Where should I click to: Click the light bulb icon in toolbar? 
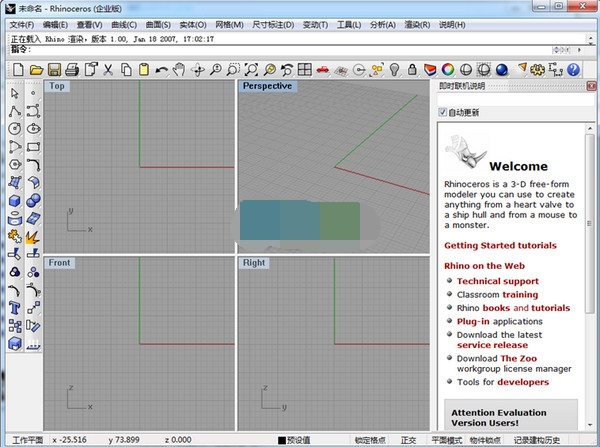395,70
